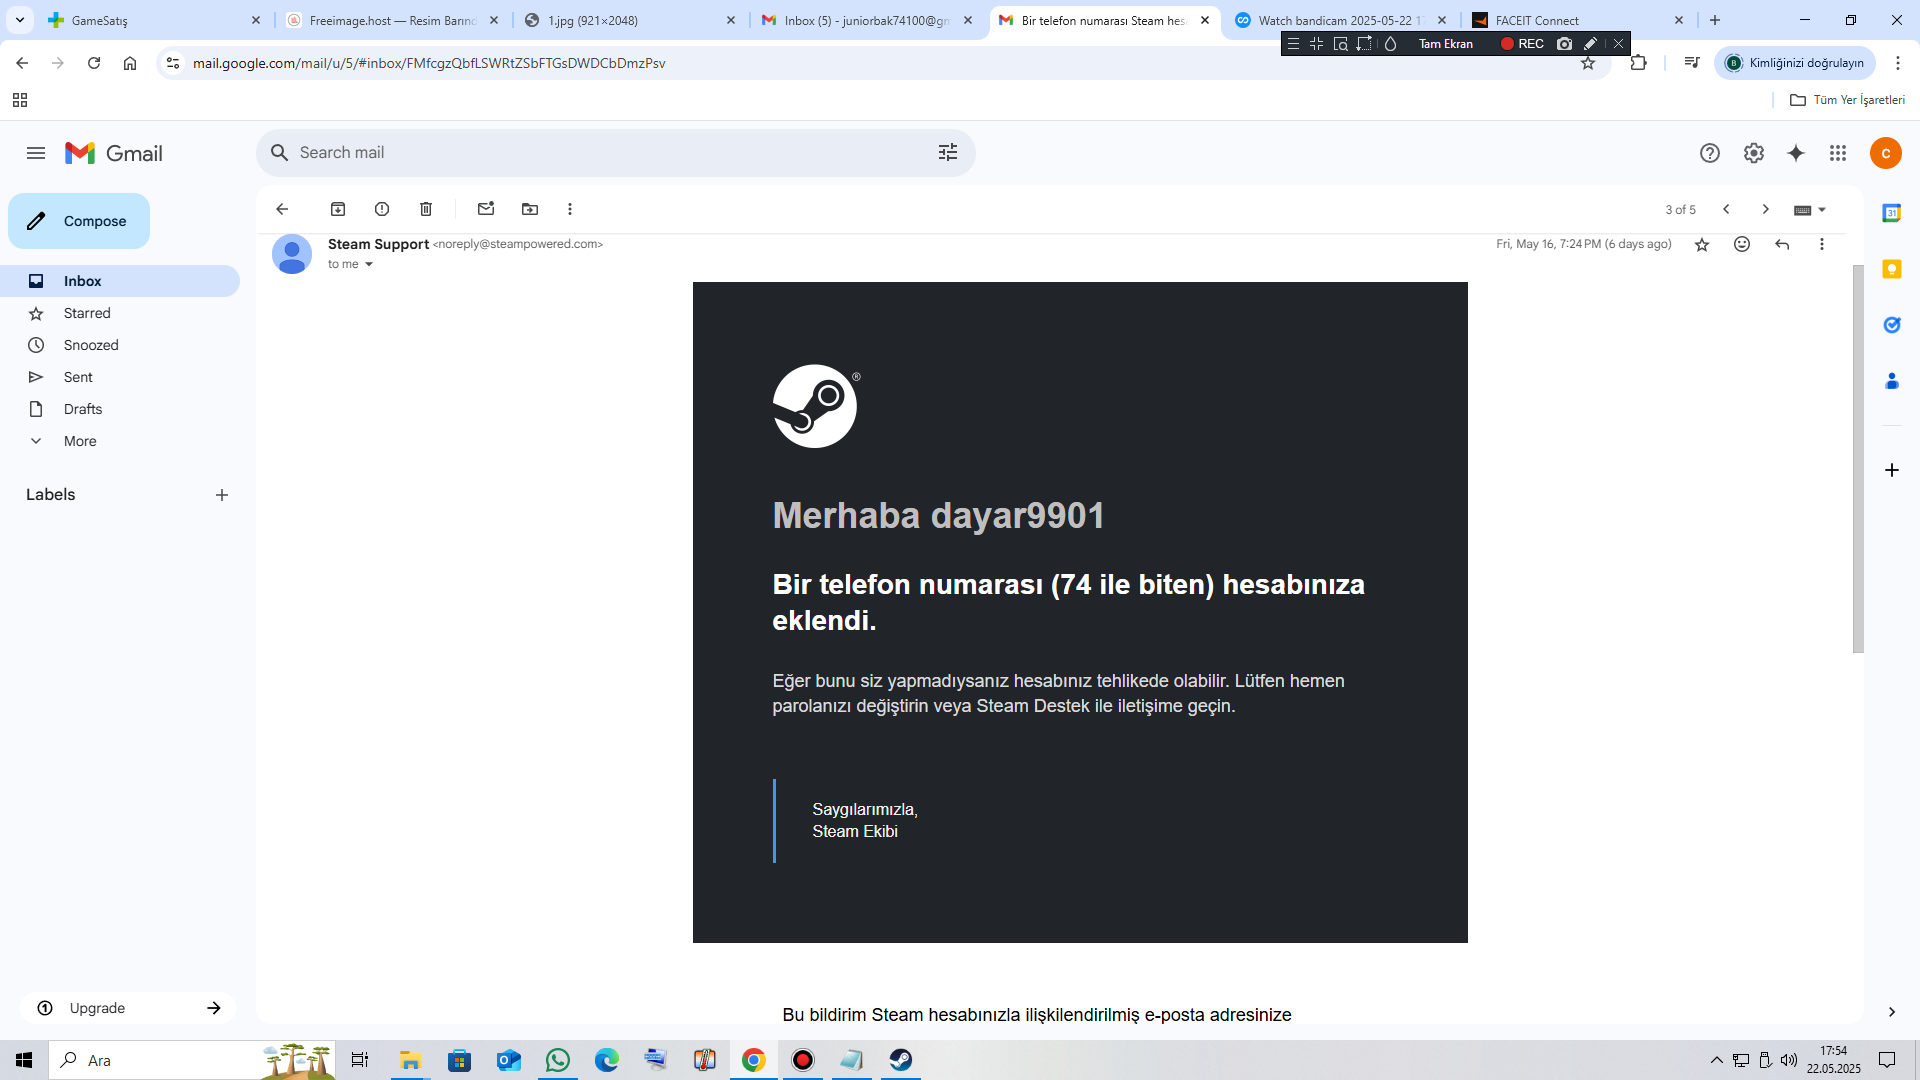Show search options filter icon
The height and width of the screenshot is (1080, 1920).
click(x=948, y=152)
